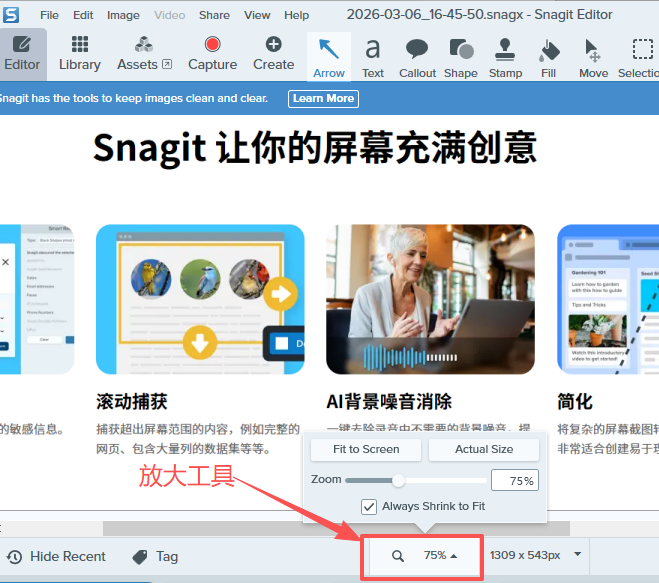Image resolution: width=659 pixels, height=583 pixels.
Task: Select the Shape tool
Action: 461,58
